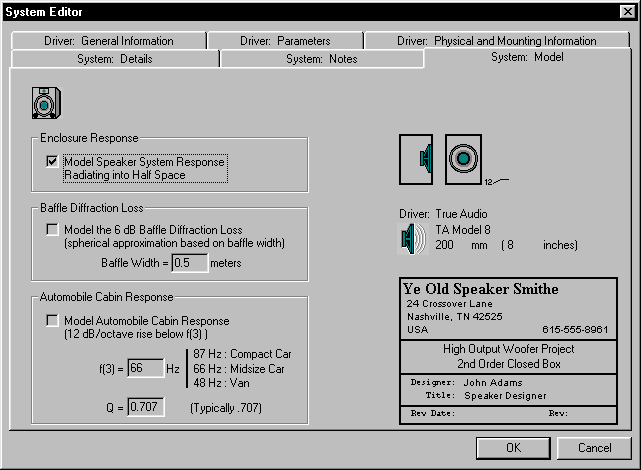
Task: Click the f(3) frequency input field
Action: (146, 368)
